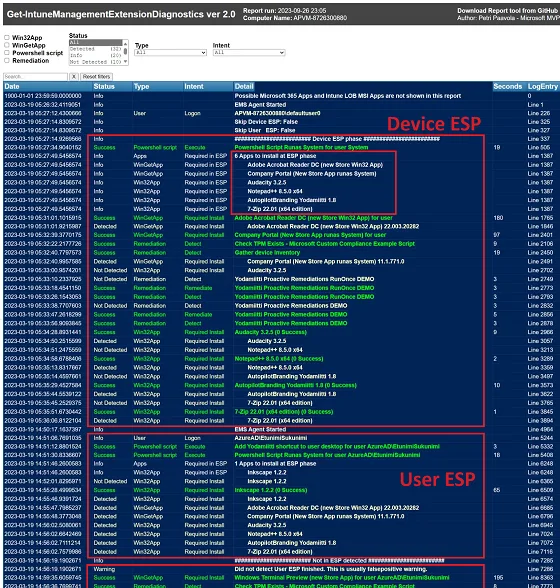Click the Status list scrollbar
This screenshot has height=588, width=560.
click(125, 52)
